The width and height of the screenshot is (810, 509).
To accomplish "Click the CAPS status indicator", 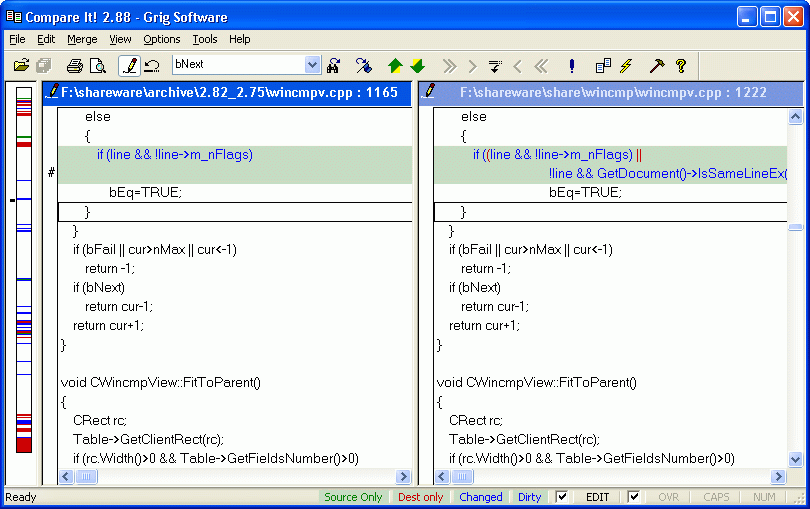I will click(x=716, y=497).
